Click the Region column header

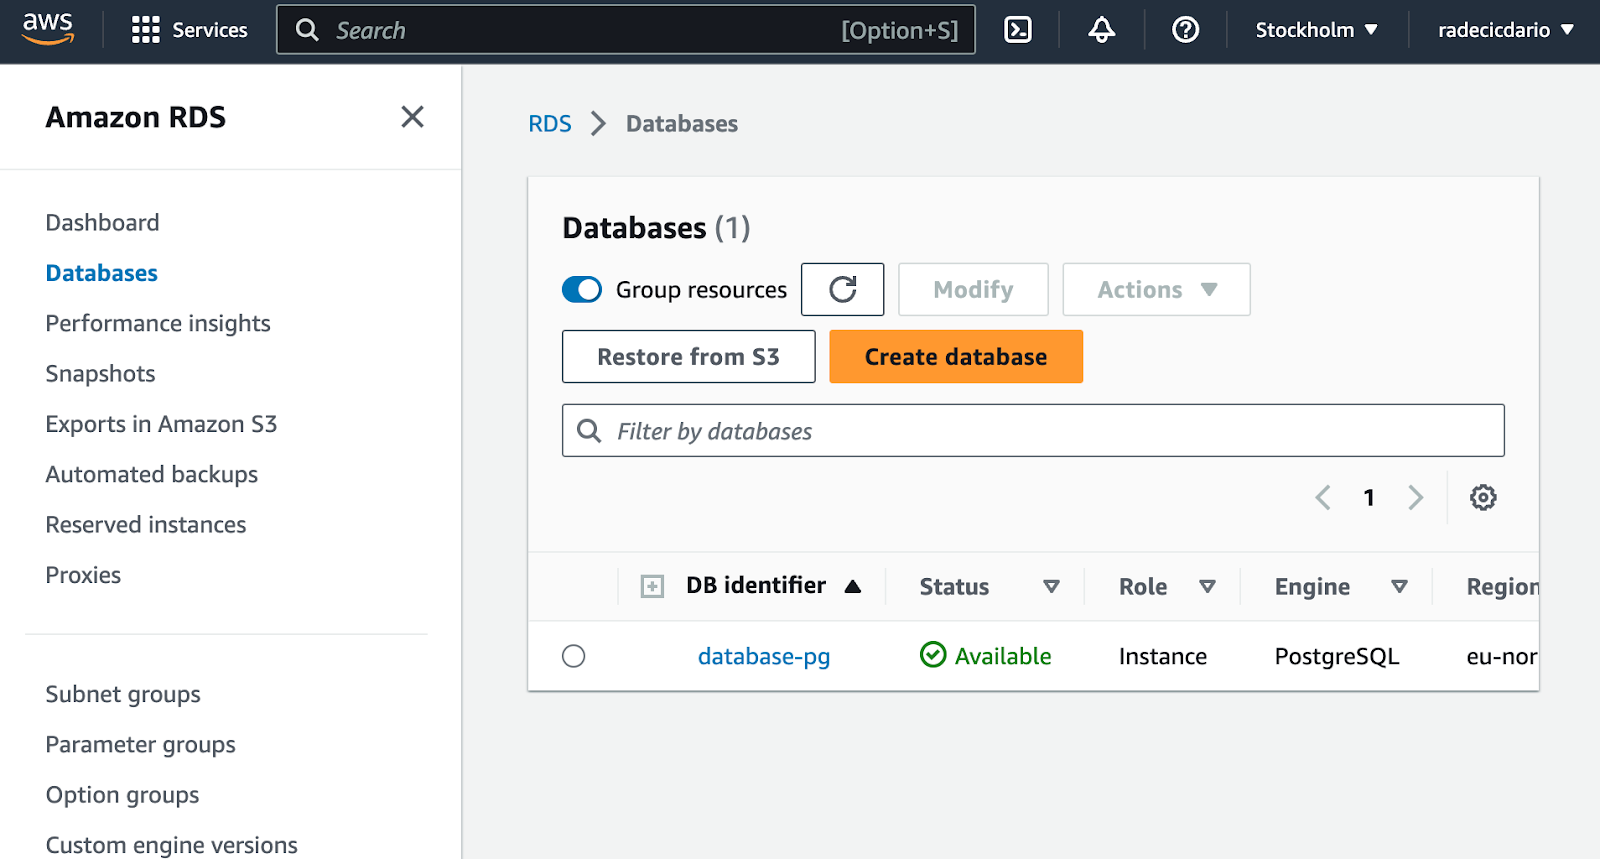tap(1502, 586)
